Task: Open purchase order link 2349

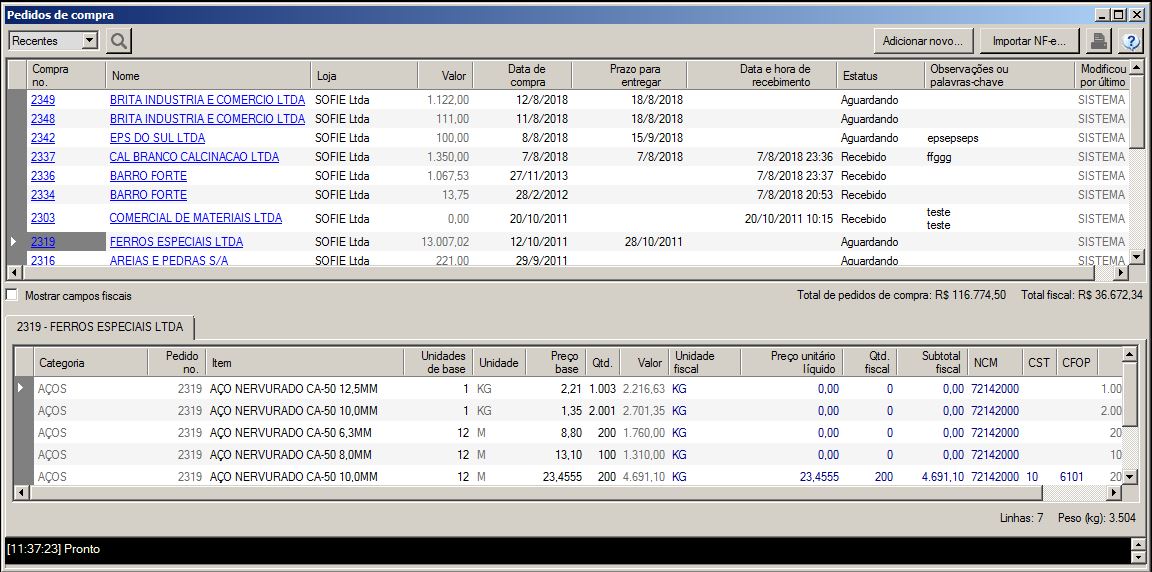Action: click(x=43, y=100)
